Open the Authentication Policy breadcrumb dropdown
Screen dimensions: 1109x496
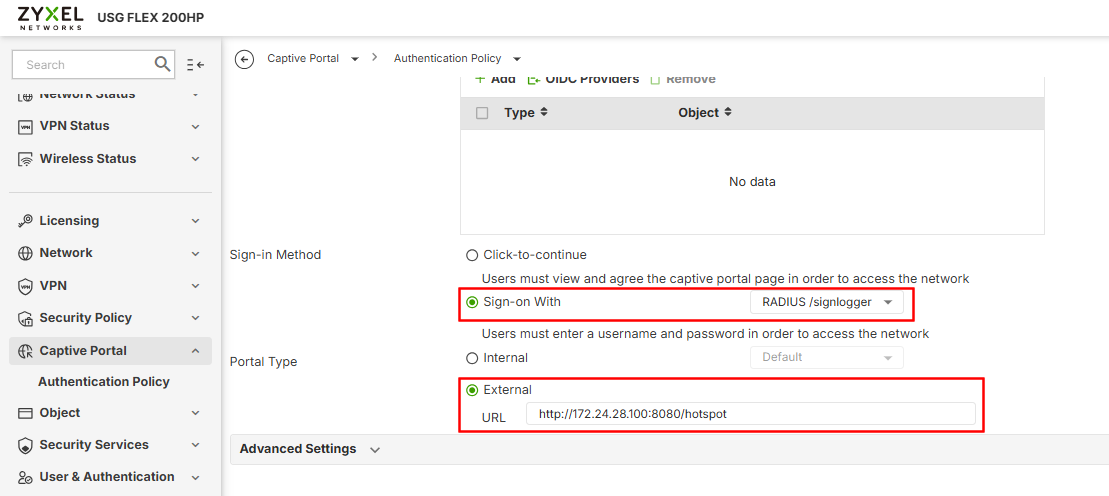(517, 59)
